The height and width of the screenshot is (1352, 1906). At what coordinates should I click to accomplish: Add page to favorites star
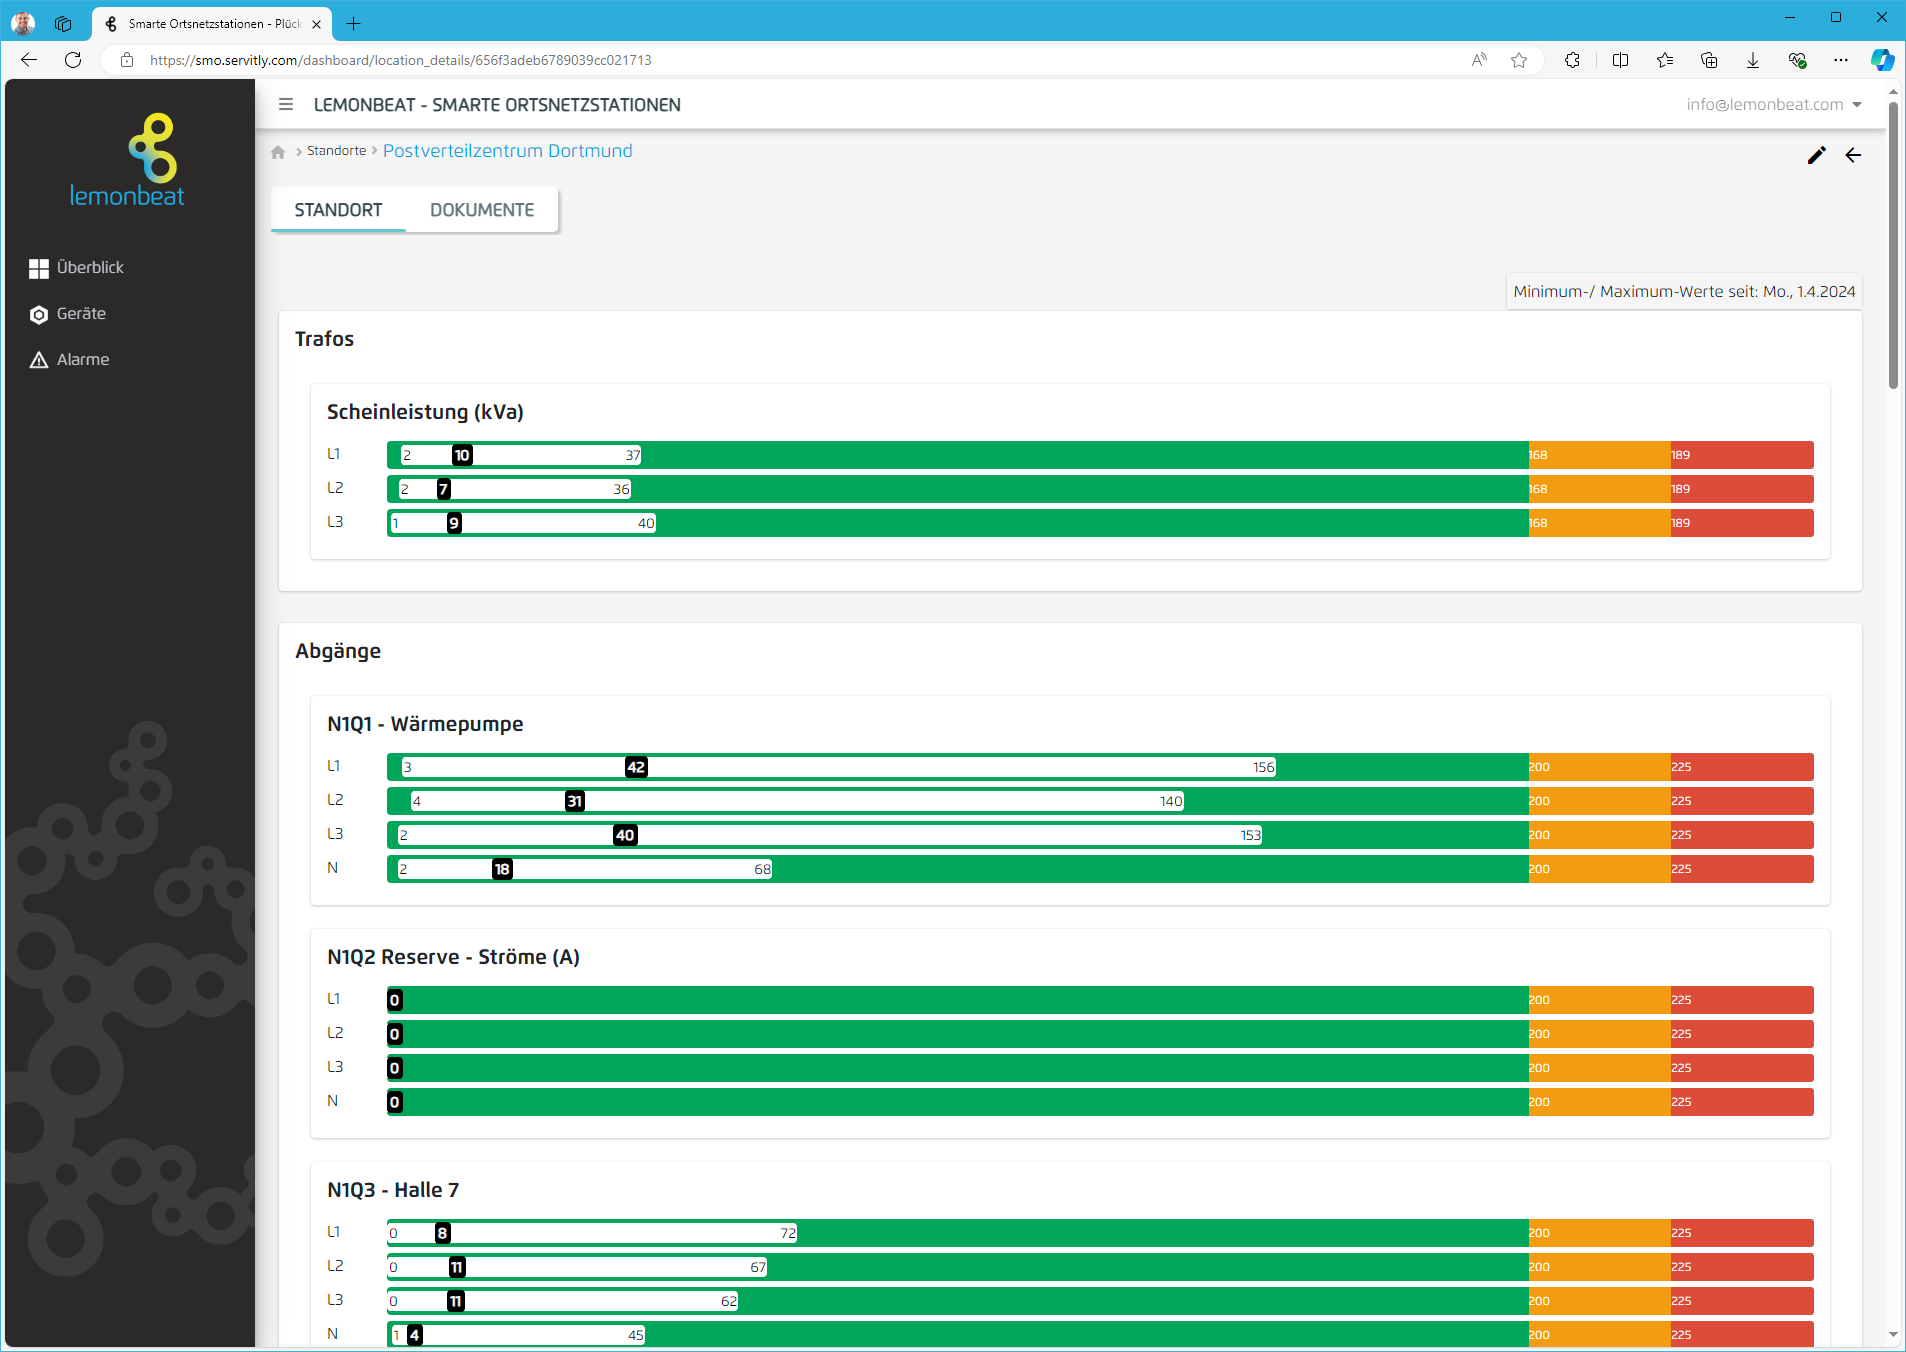pos(1519,60)
